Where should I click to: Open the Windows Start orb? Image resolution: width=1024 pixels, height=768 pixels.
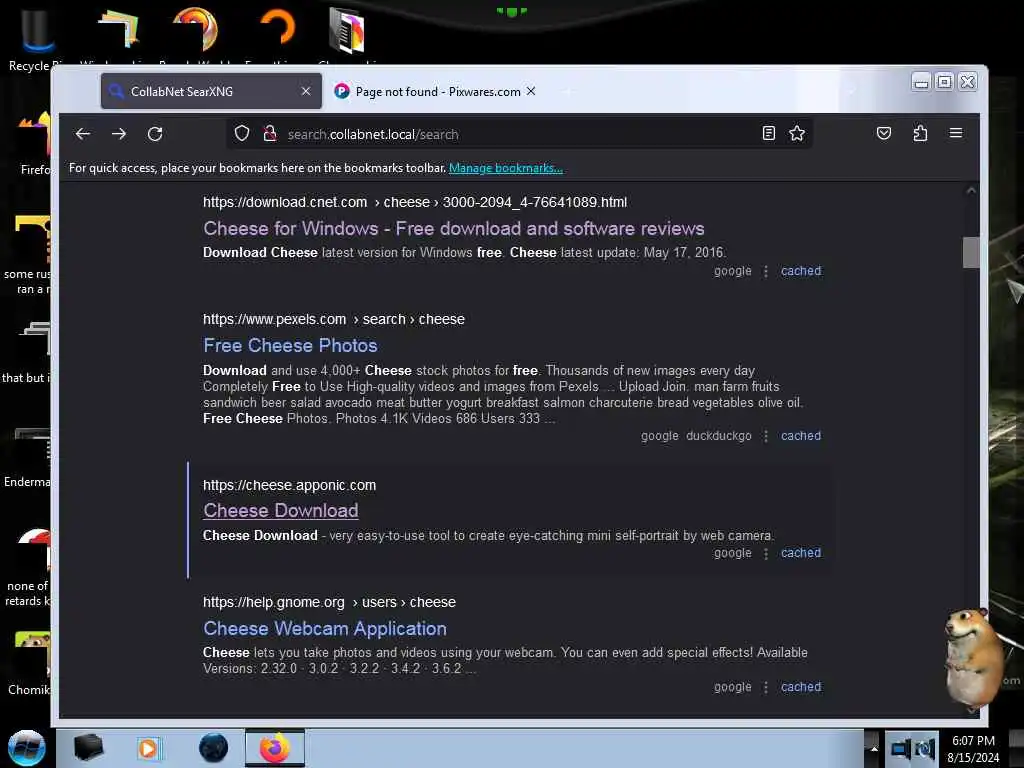(27, 748)
